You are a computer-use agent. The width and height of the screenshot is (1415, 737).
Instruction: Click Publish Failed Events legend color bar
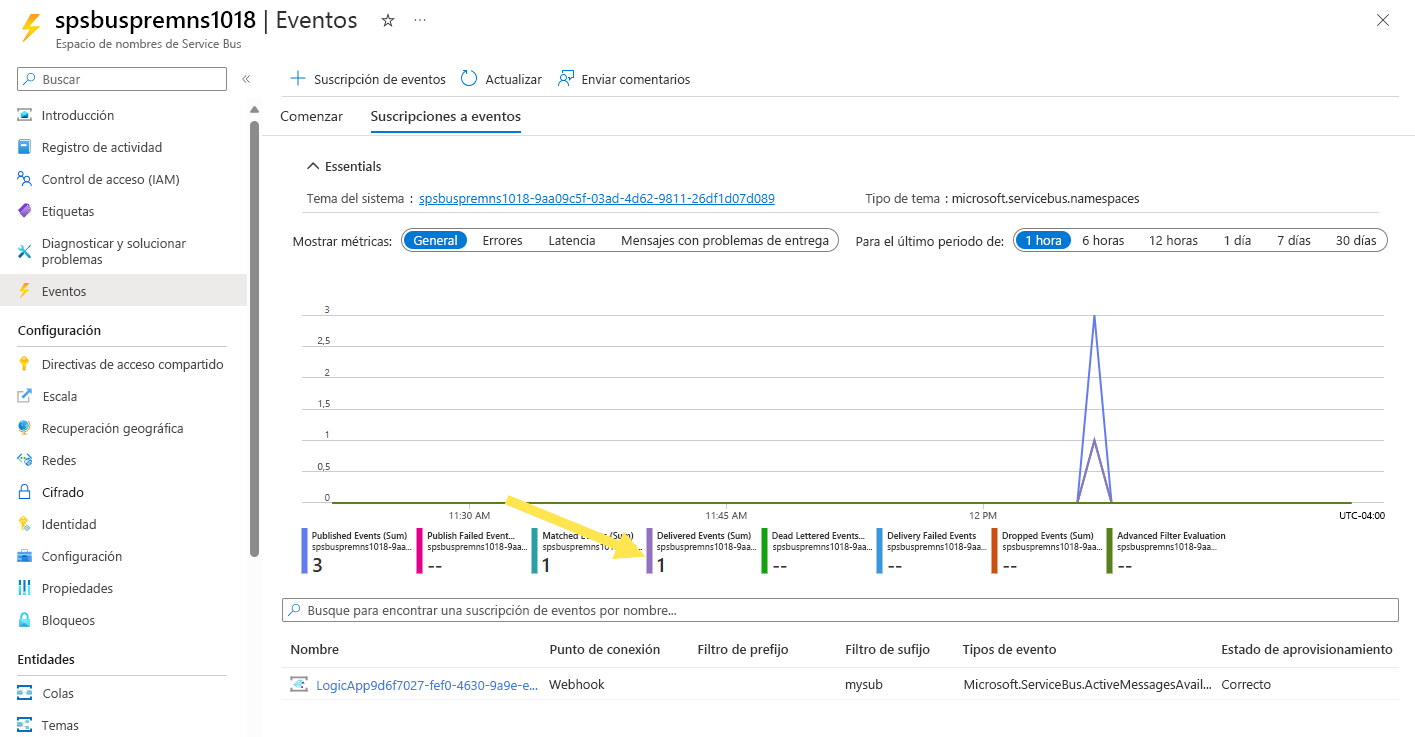click(420, 551)
